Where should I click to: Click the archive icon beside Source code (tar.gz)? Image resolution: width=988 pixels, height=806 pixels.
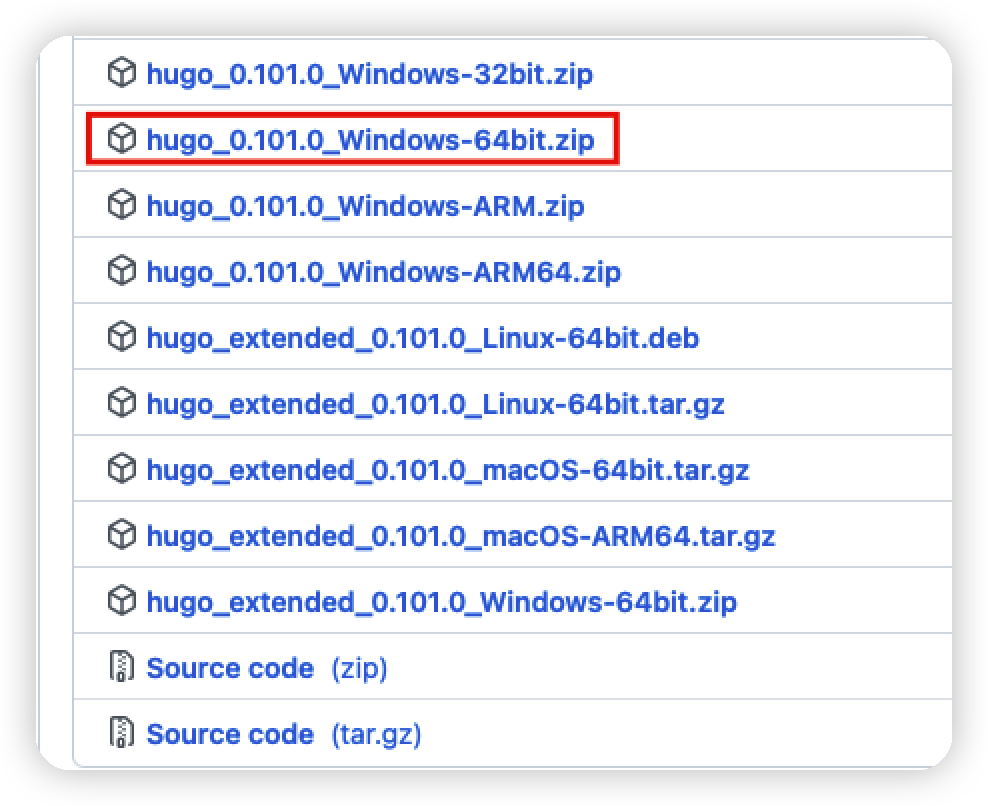[x=121, y=734]
